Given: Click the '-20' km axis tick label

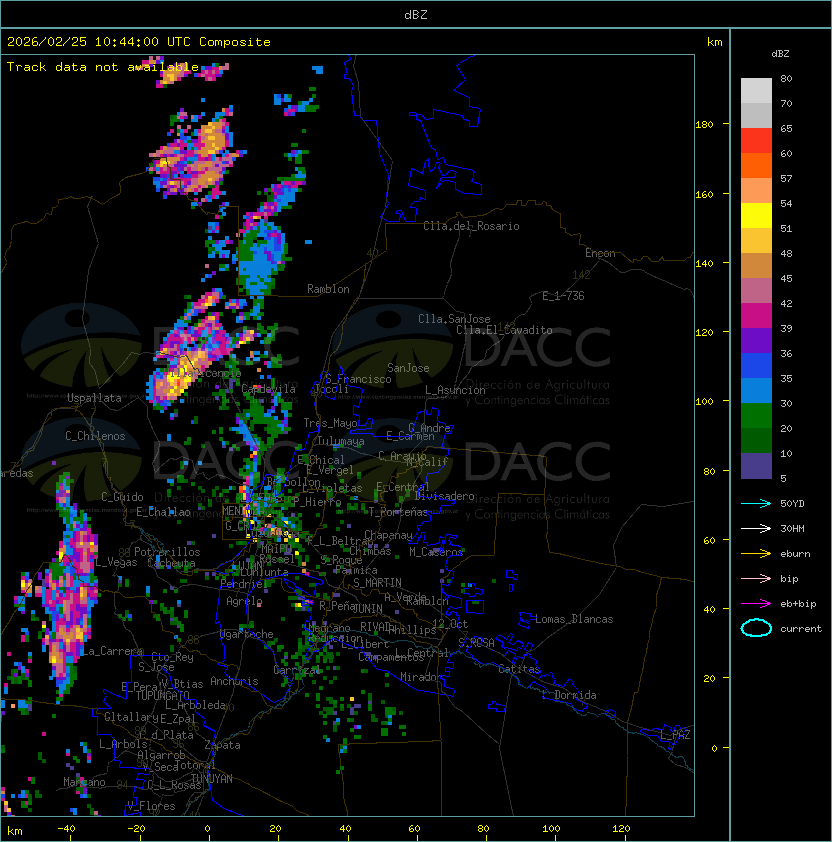Looking at the screenshot, I should click(x=136, y=829).
